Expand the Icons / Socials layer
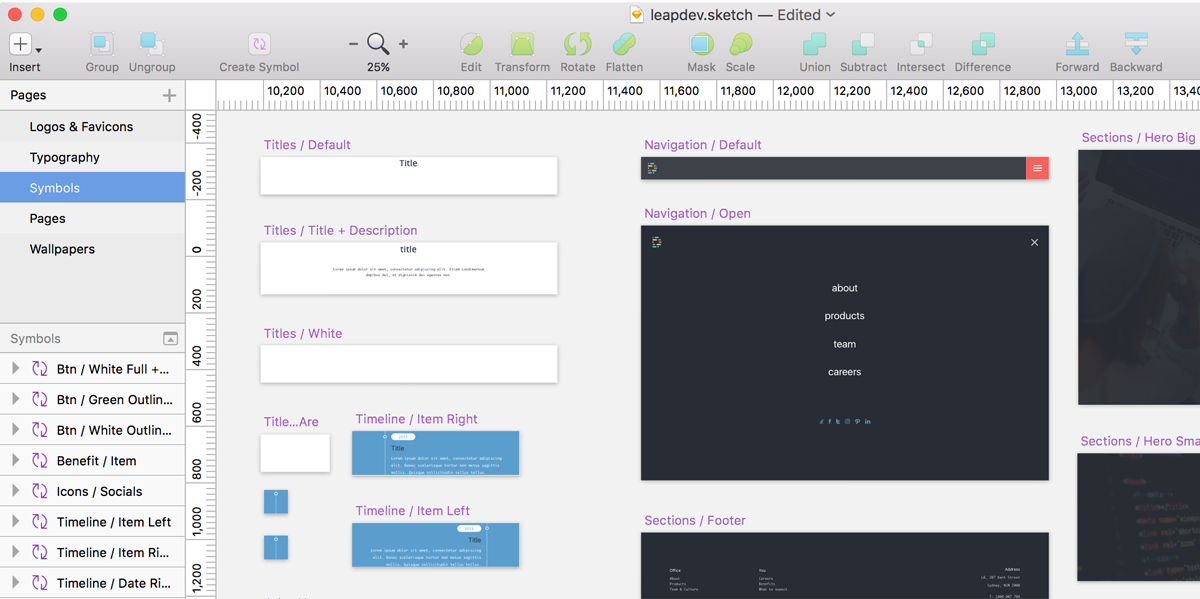1200x599 pixels. click(x=15, y=491)
